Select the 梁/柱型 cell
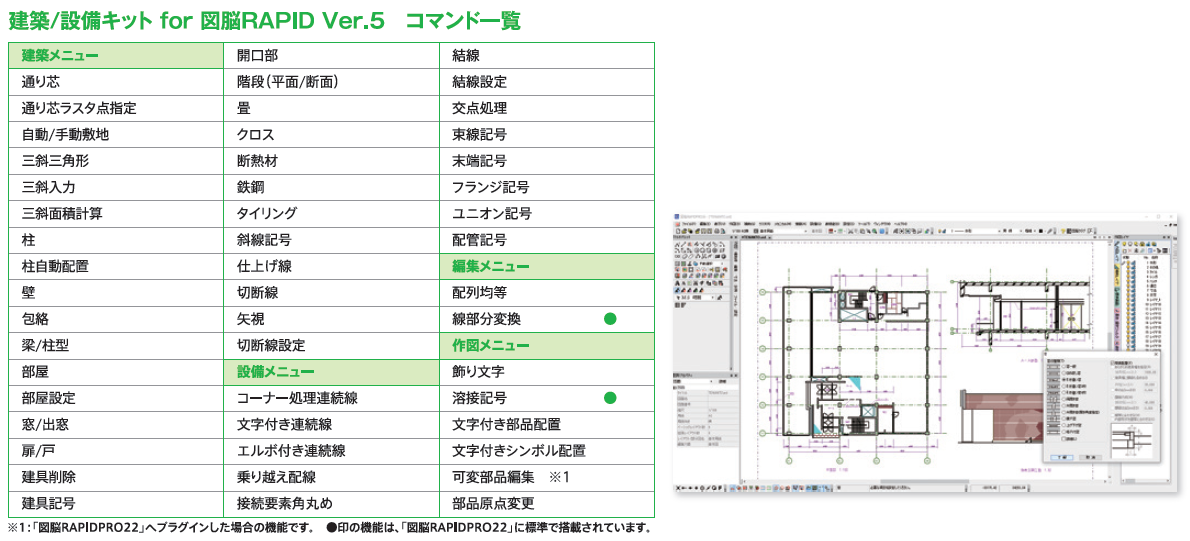The height and width of the screenshot is (541, 1190). [x=115, y=346]
